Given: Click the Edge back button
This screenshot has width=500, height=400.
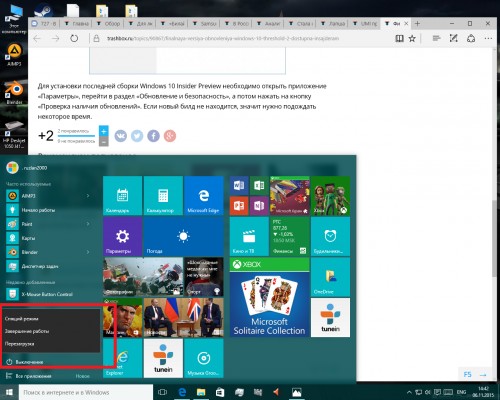Looking at the screenshot, I should pyautogui.click(x=37, y=39).
